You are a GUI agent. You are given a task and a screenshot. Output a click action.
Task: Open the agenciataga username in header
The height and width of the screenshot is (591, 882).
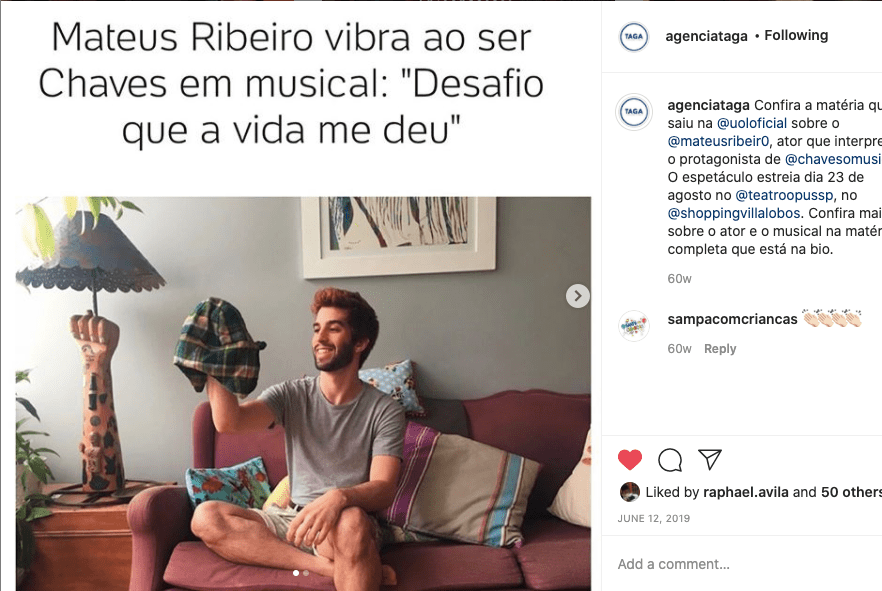click(706, 36)
